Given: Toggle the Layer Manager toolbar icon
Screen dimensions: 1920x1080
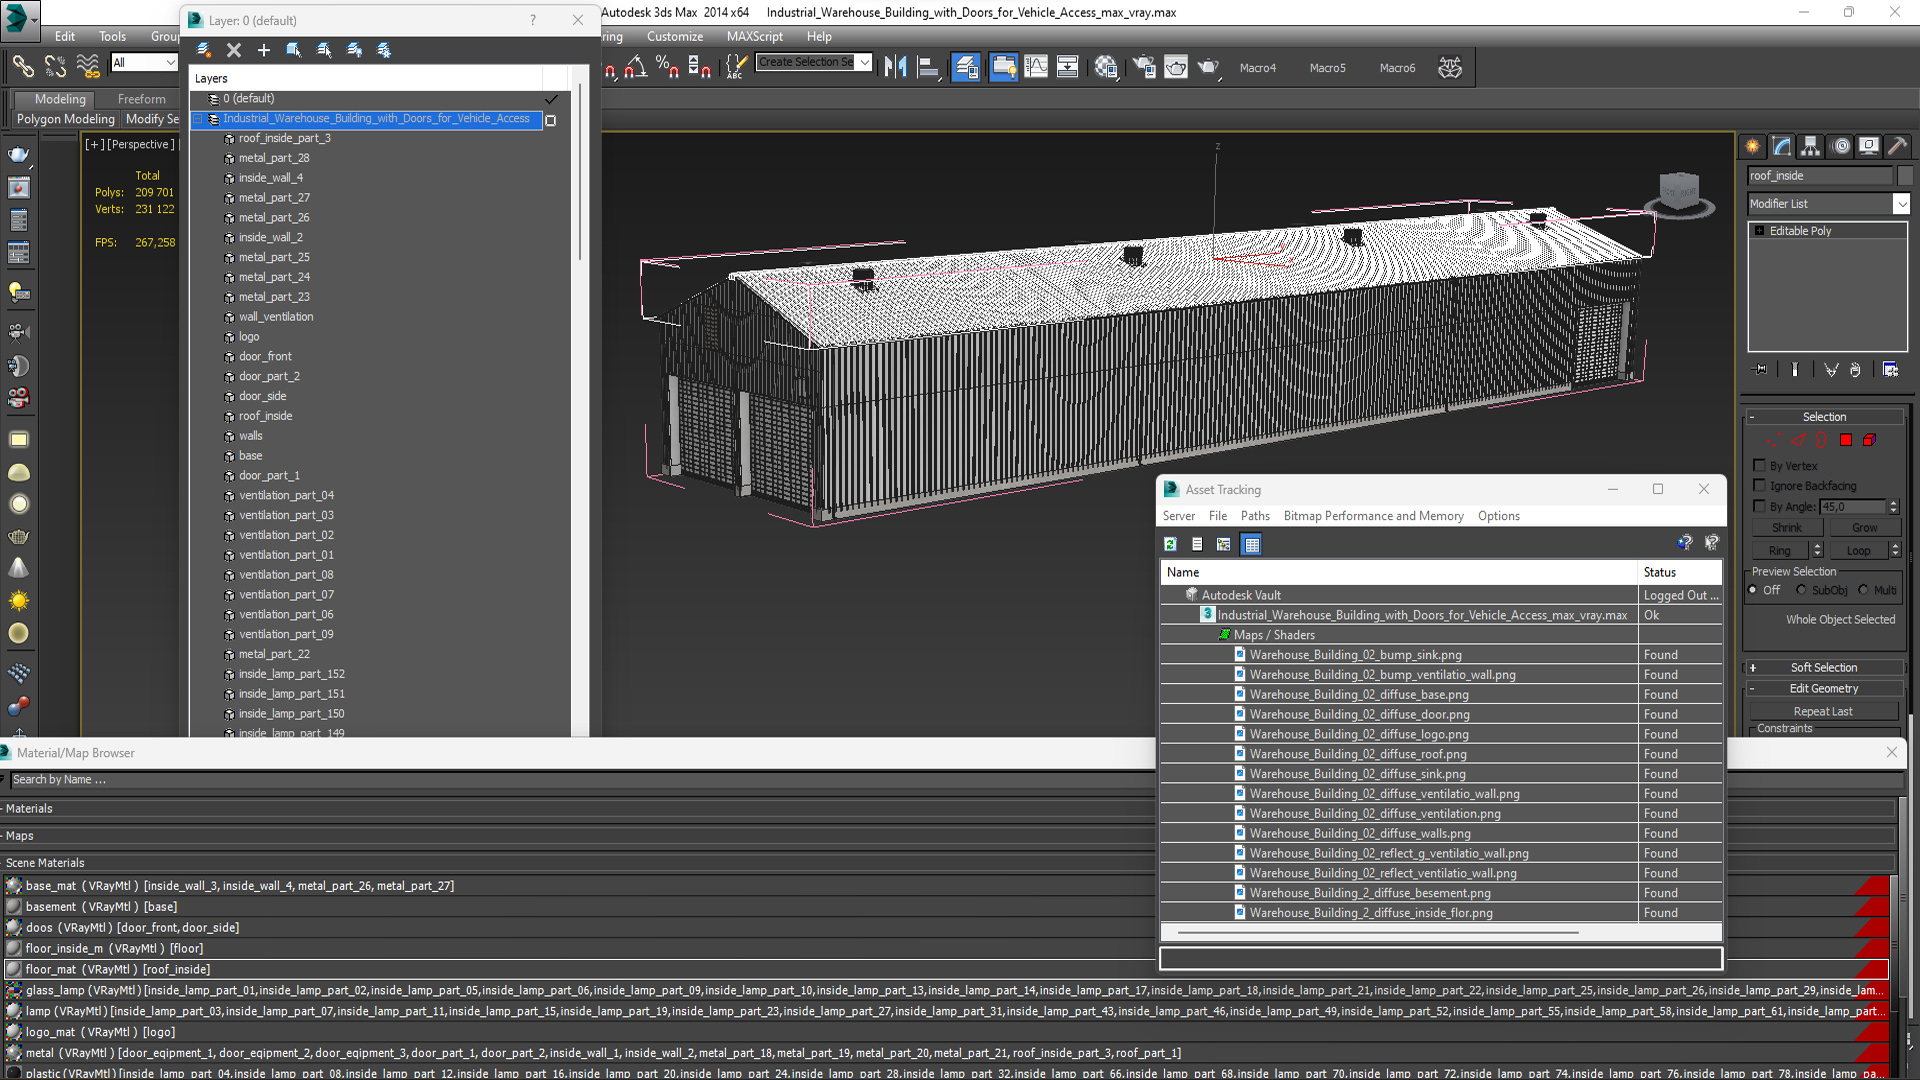Looking at the screenshot, I should (x=966, y=67).
